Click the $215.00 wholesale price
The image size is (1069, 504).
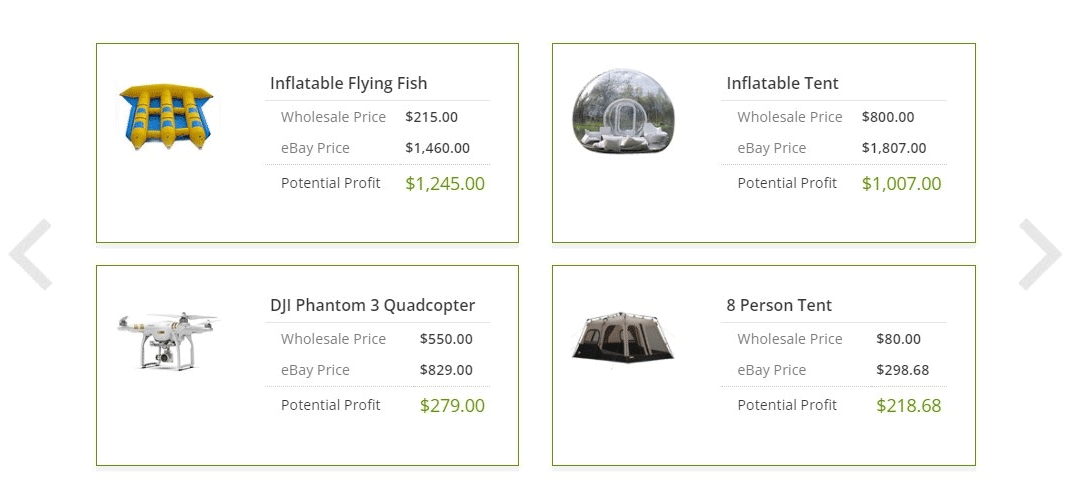point(431,117)
